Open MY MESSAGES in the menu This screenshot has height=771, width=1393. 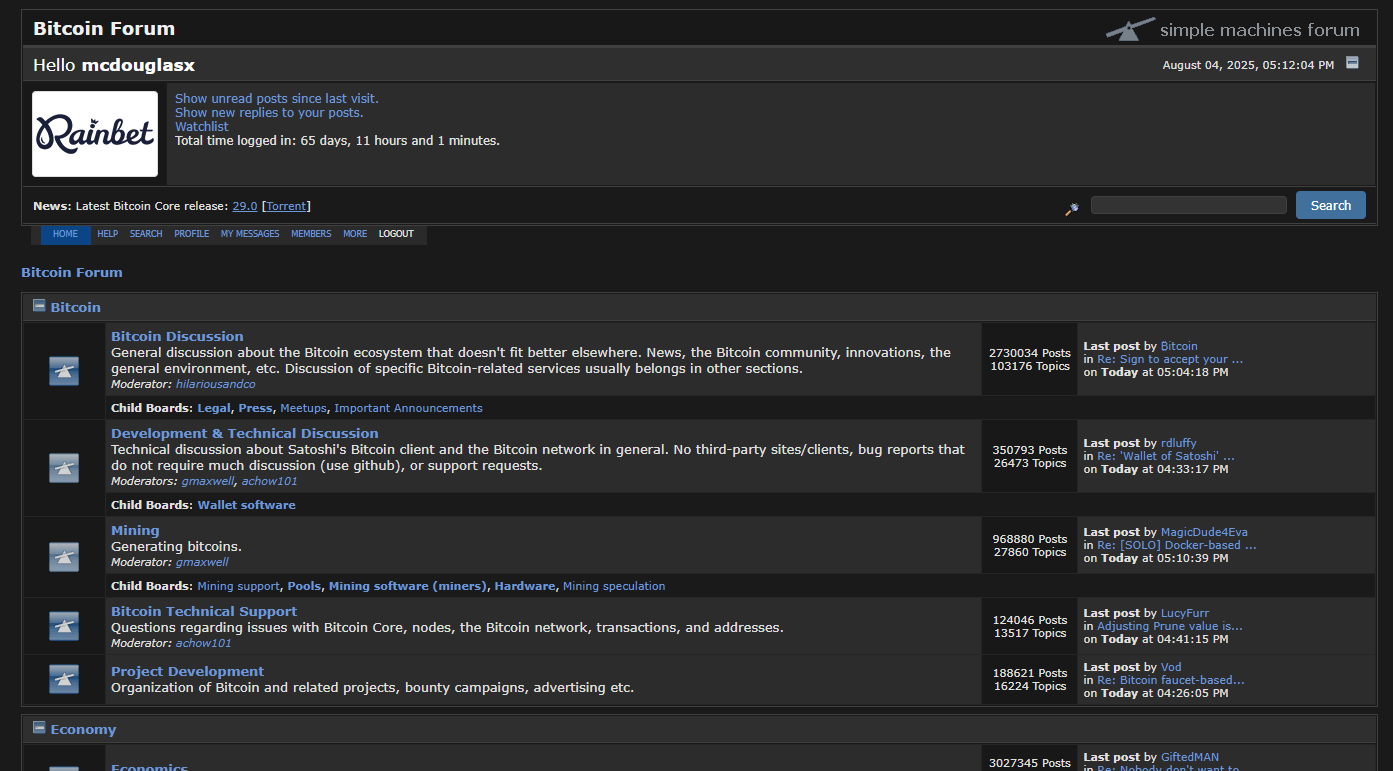[250, 234]
